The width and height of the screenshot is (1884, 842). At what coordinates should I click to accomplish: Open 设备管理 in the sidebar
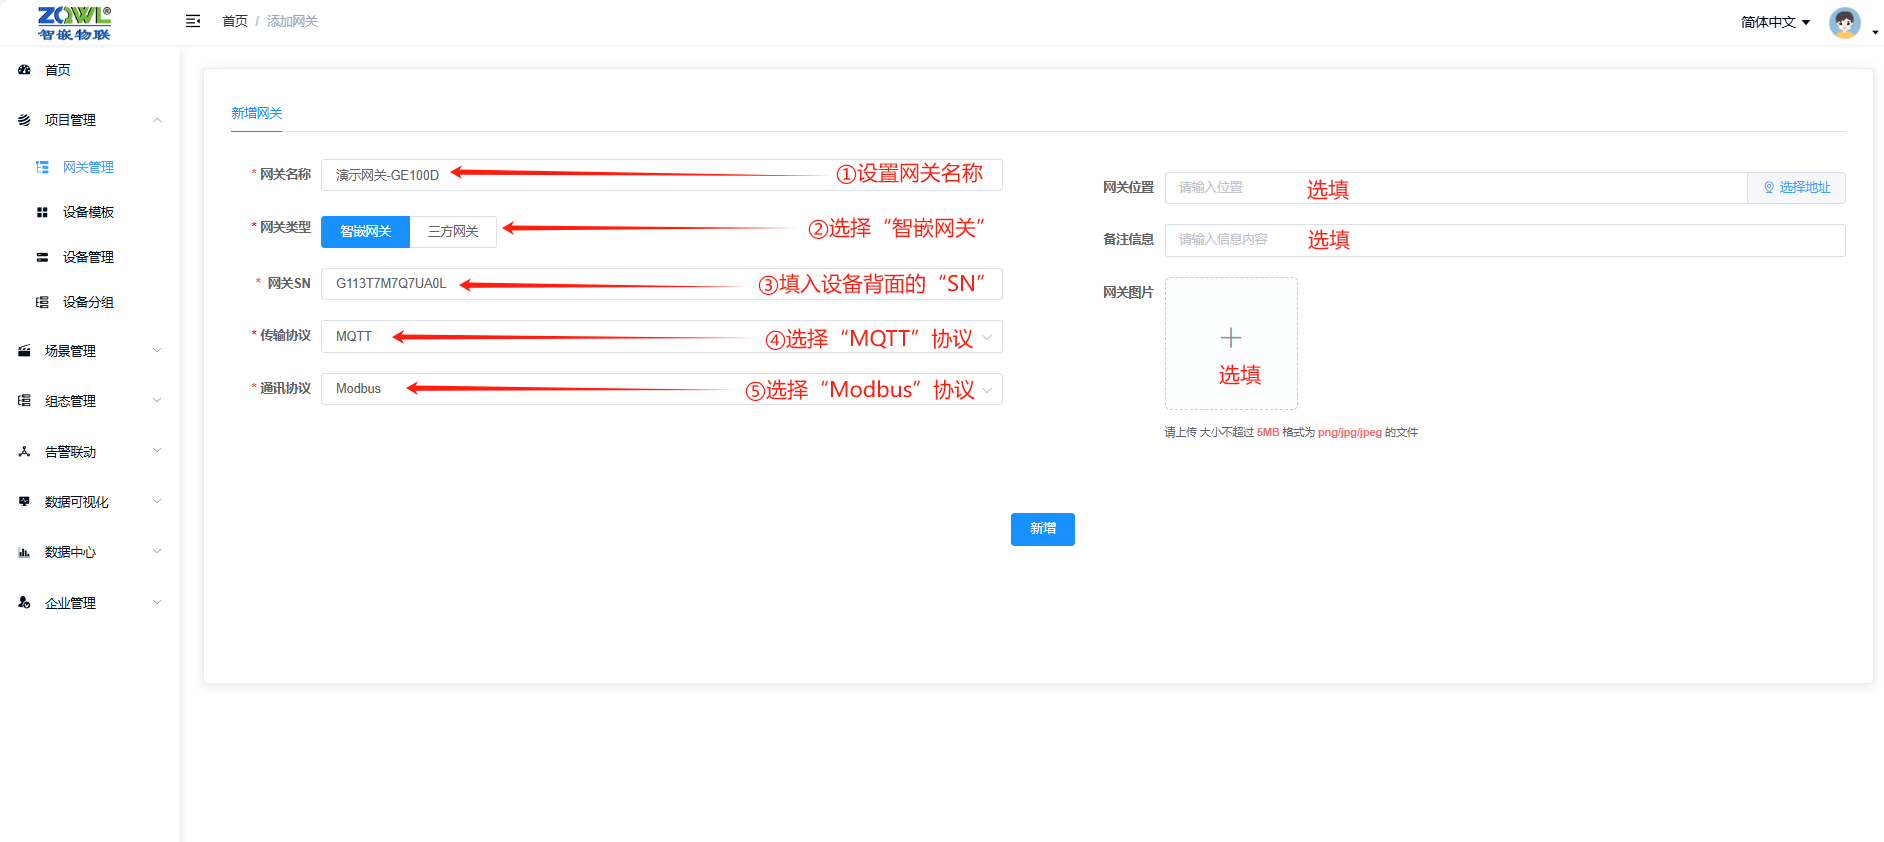pyautogui.click(x=88, y=257)
